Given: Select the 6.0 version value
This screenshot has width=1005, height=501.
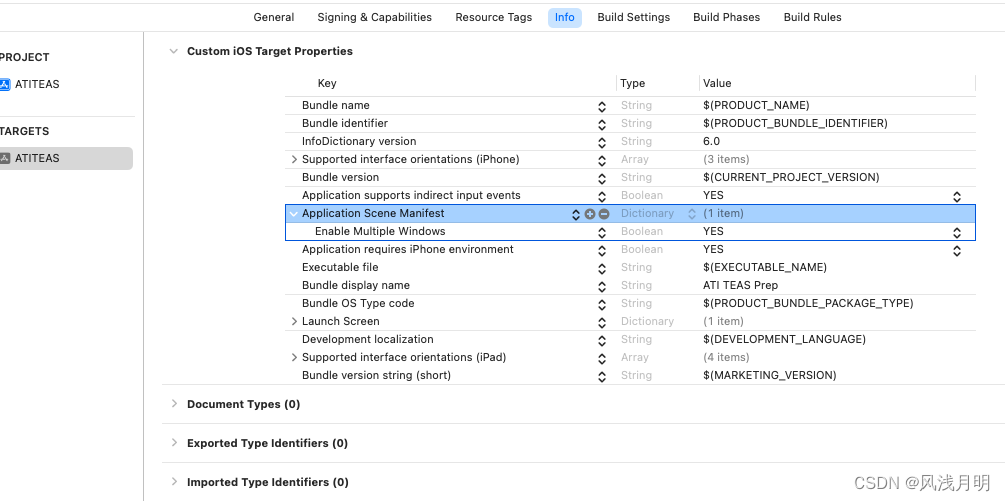Looking at the screenshot, I should (711, 142).
